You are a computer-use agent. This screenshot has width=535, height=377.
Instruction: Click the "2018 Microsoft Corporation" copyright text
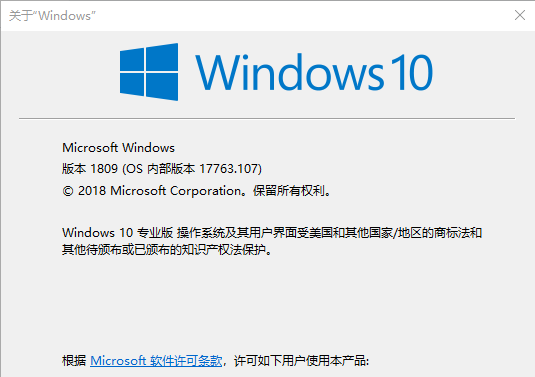click(160, 191)
